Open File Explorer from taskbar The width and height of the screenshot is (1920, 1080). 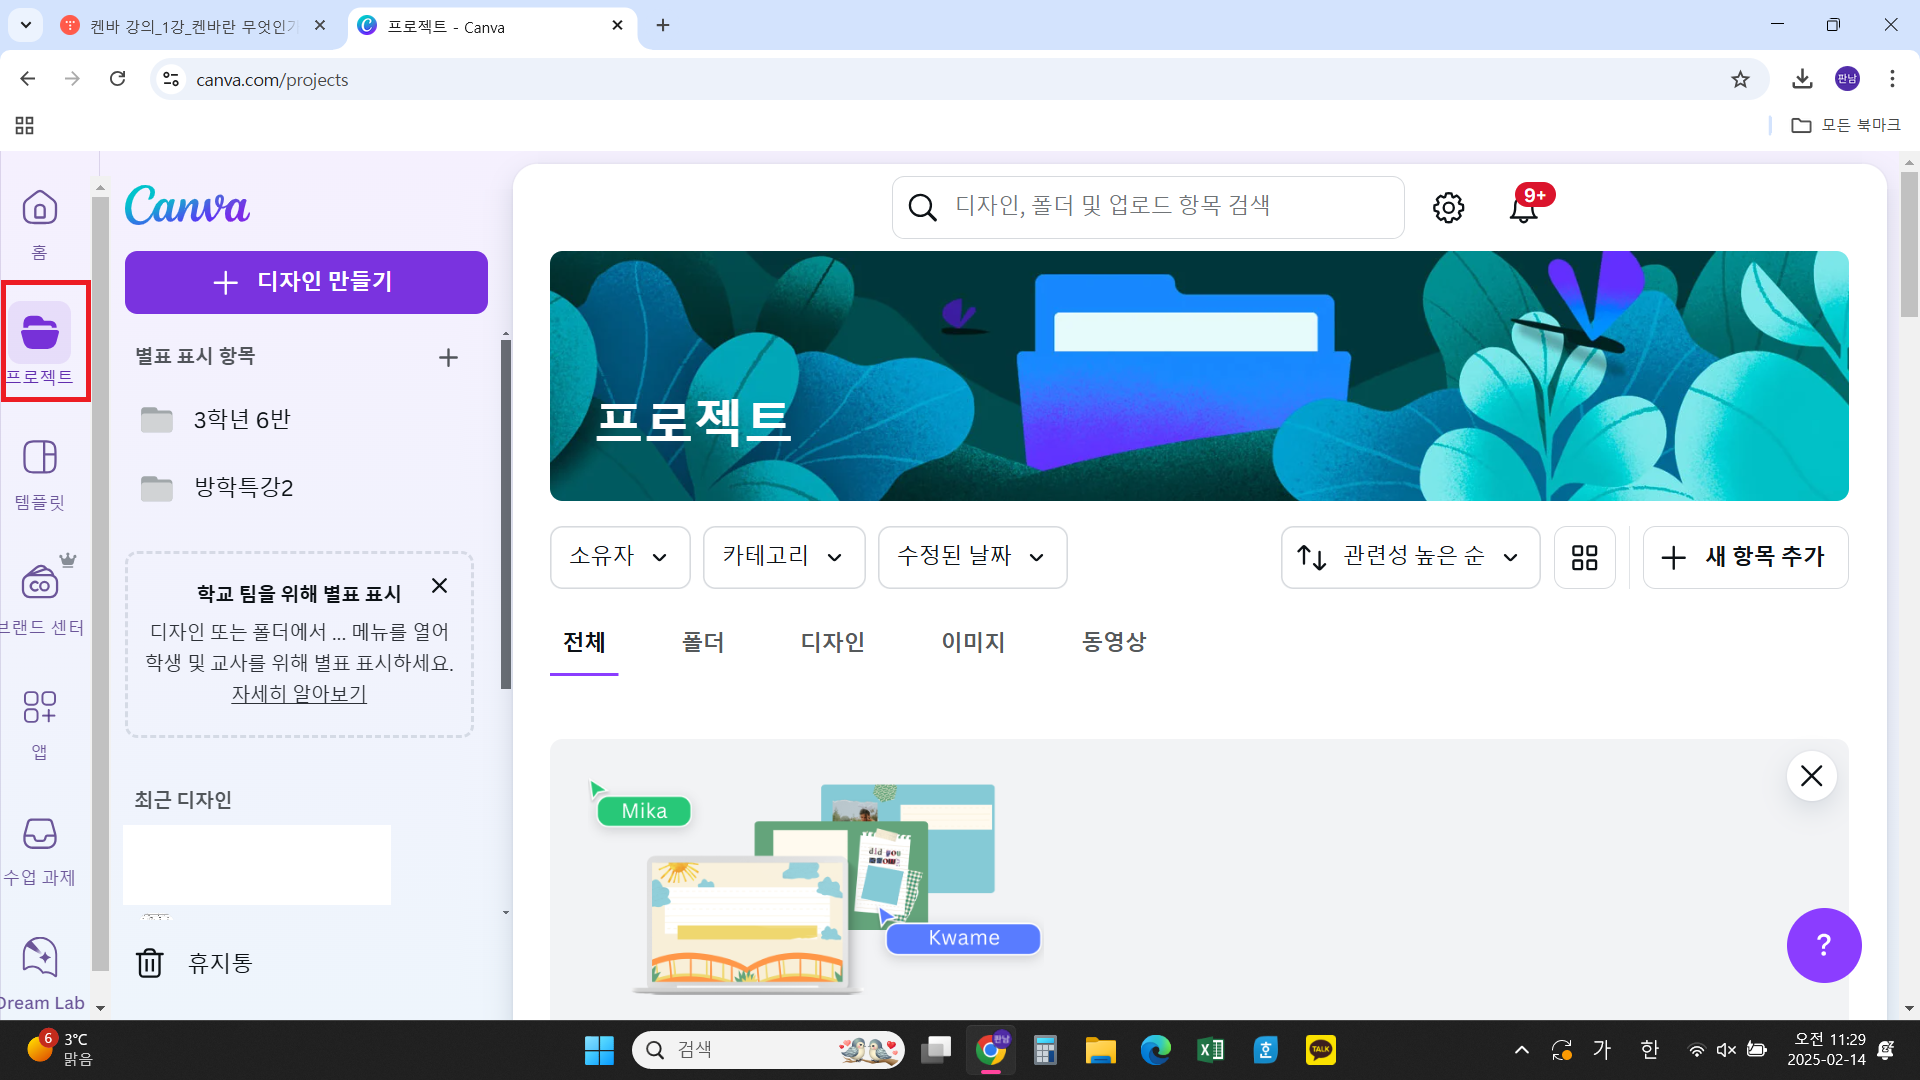(x=1100, y=1050)
